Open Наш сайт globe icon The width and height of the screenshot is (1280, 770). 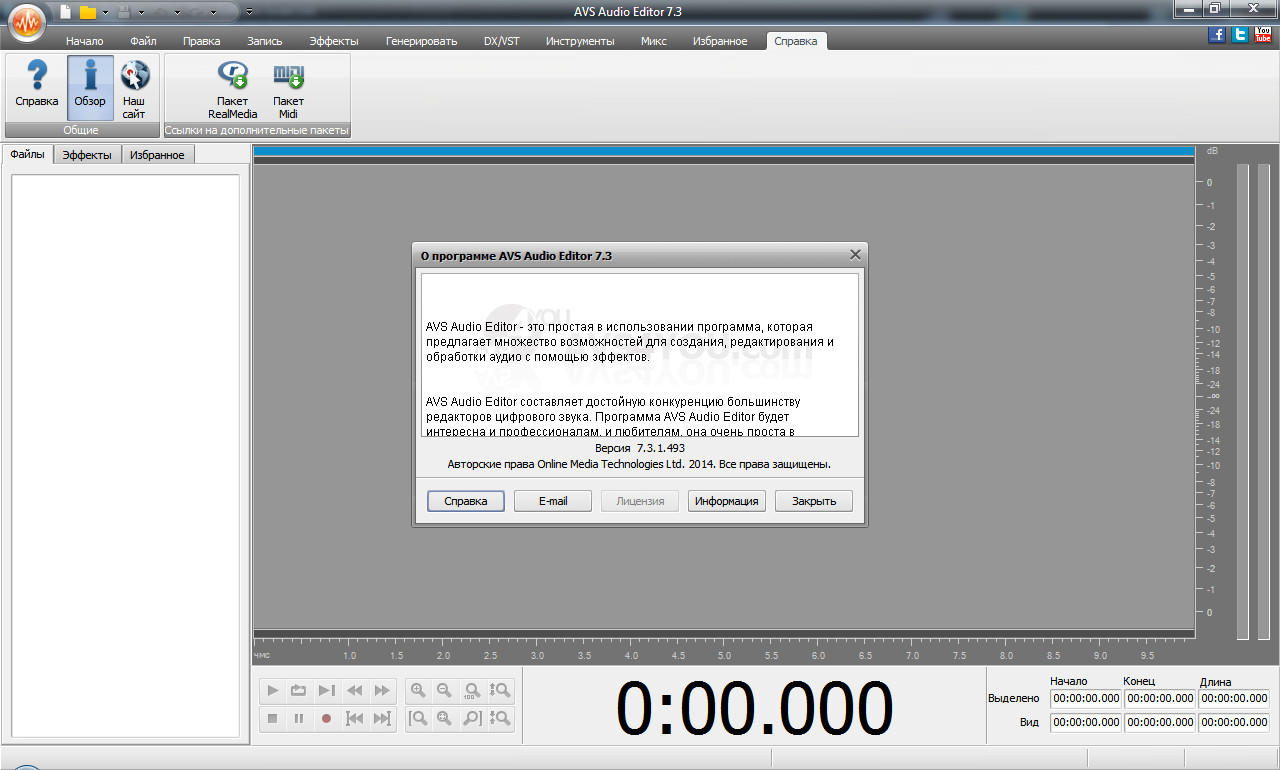[134, 88]
